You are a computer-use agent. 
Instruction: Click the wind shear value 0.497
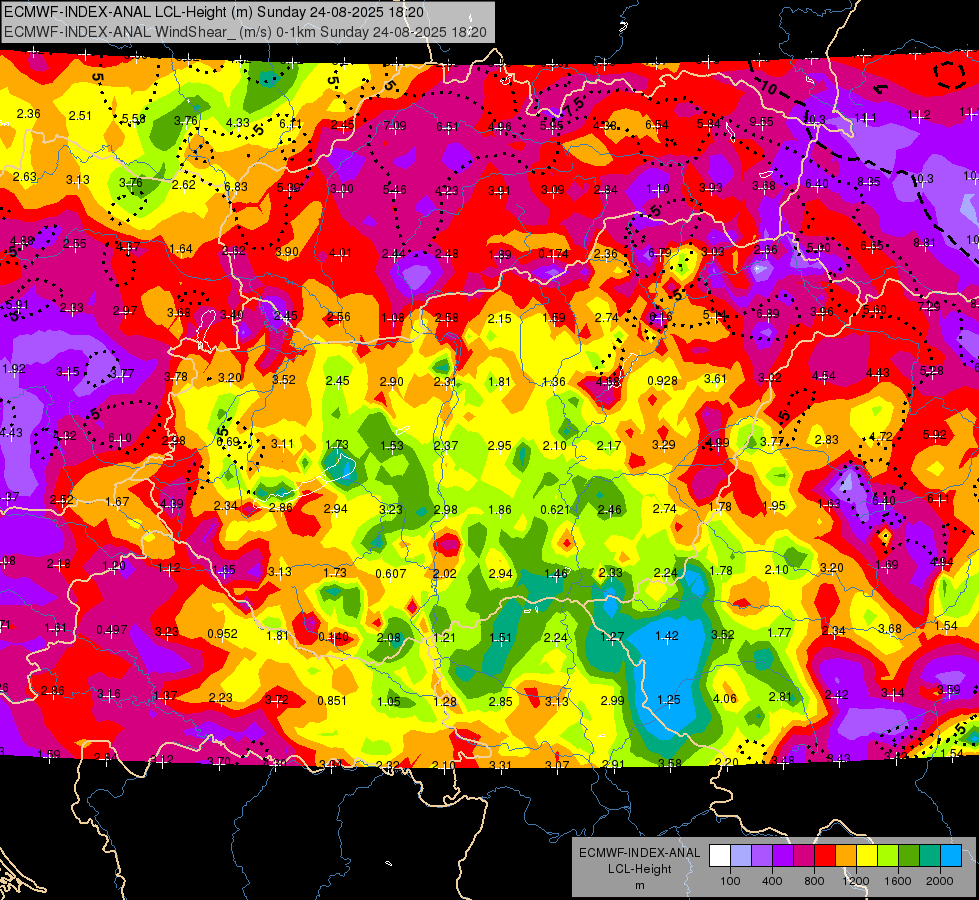click(x=112, y=630)
